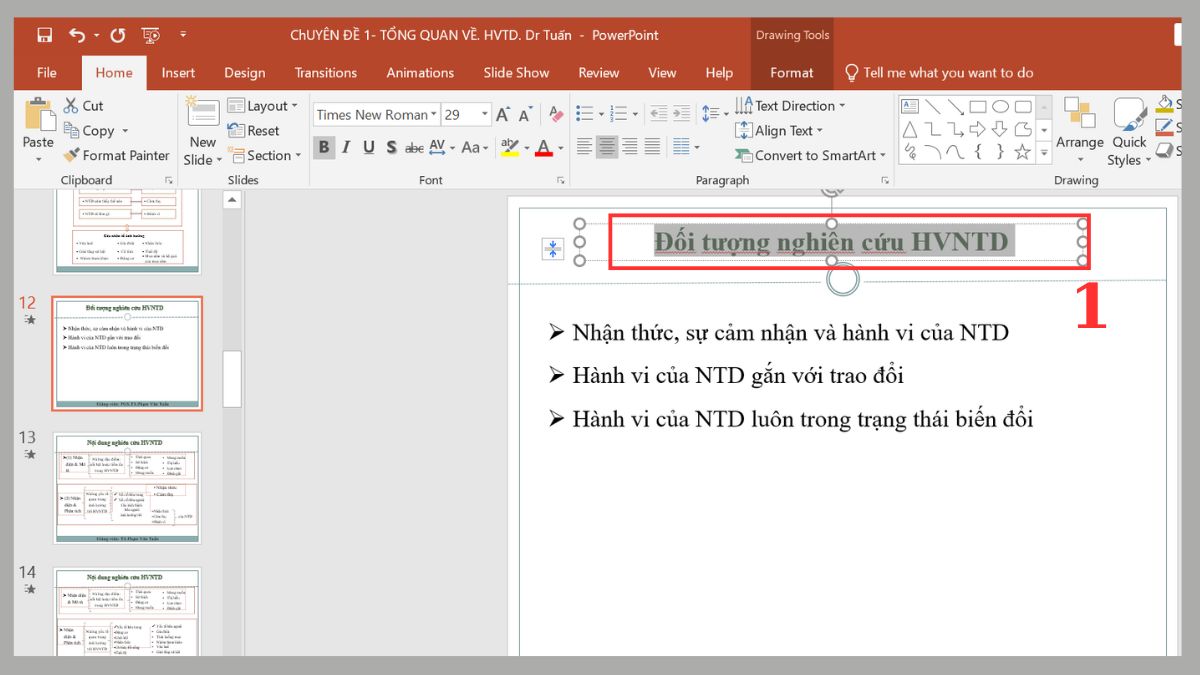This screenshot has width=1200, height=675.
Task: Toggle italic formatting
Action: pyautogui.click(x=345, y=147)
